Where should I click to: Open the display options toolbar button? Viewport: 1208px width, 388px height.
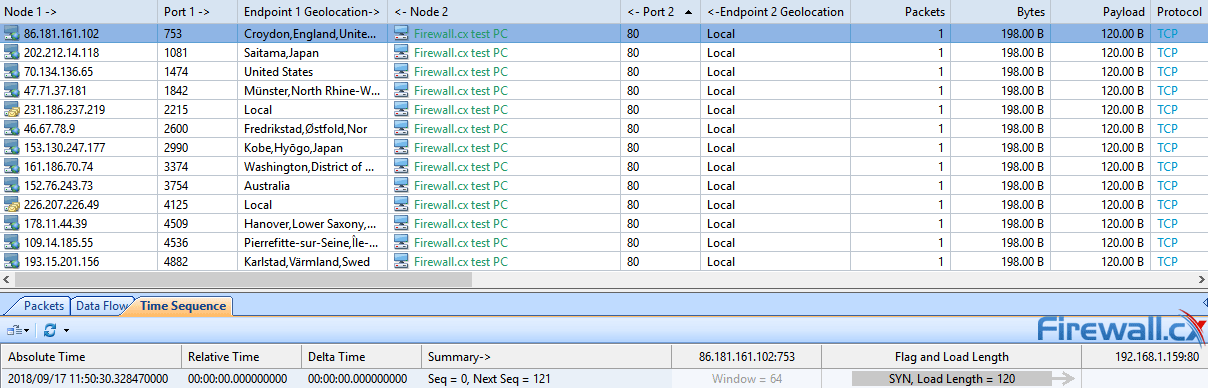click(x=18, y=330)
